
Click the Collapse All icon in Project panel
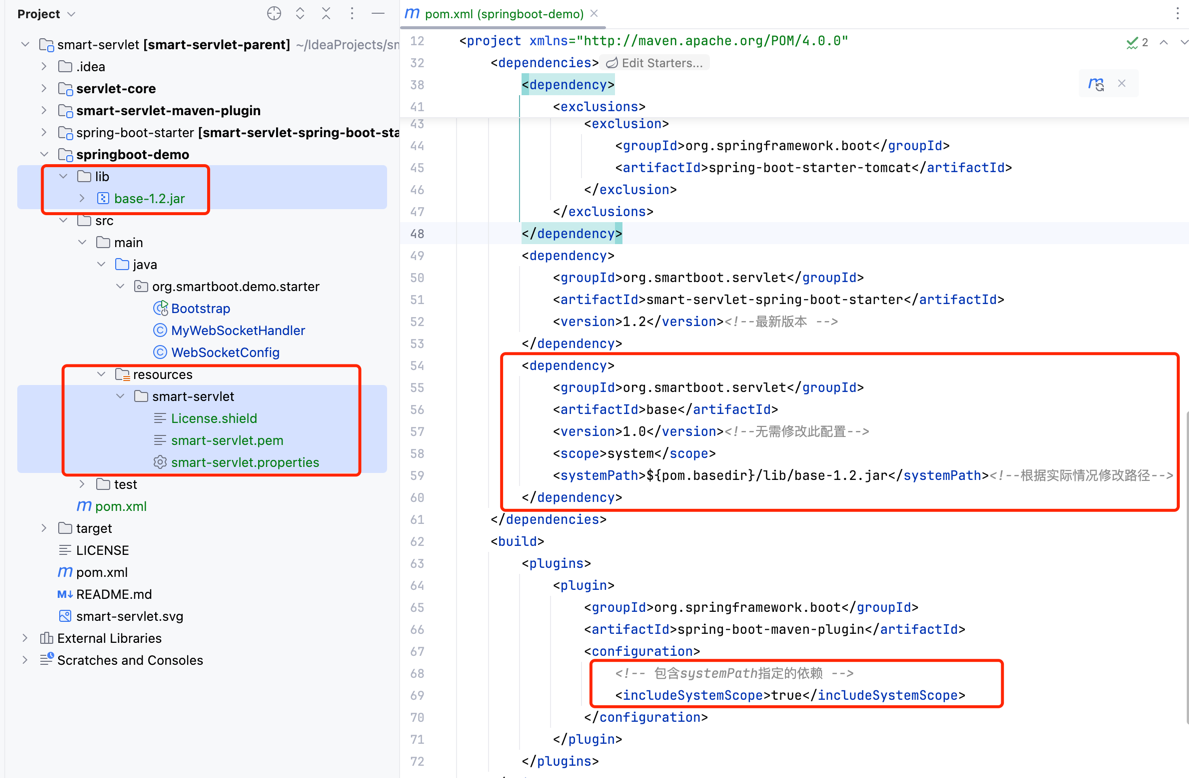326,14
